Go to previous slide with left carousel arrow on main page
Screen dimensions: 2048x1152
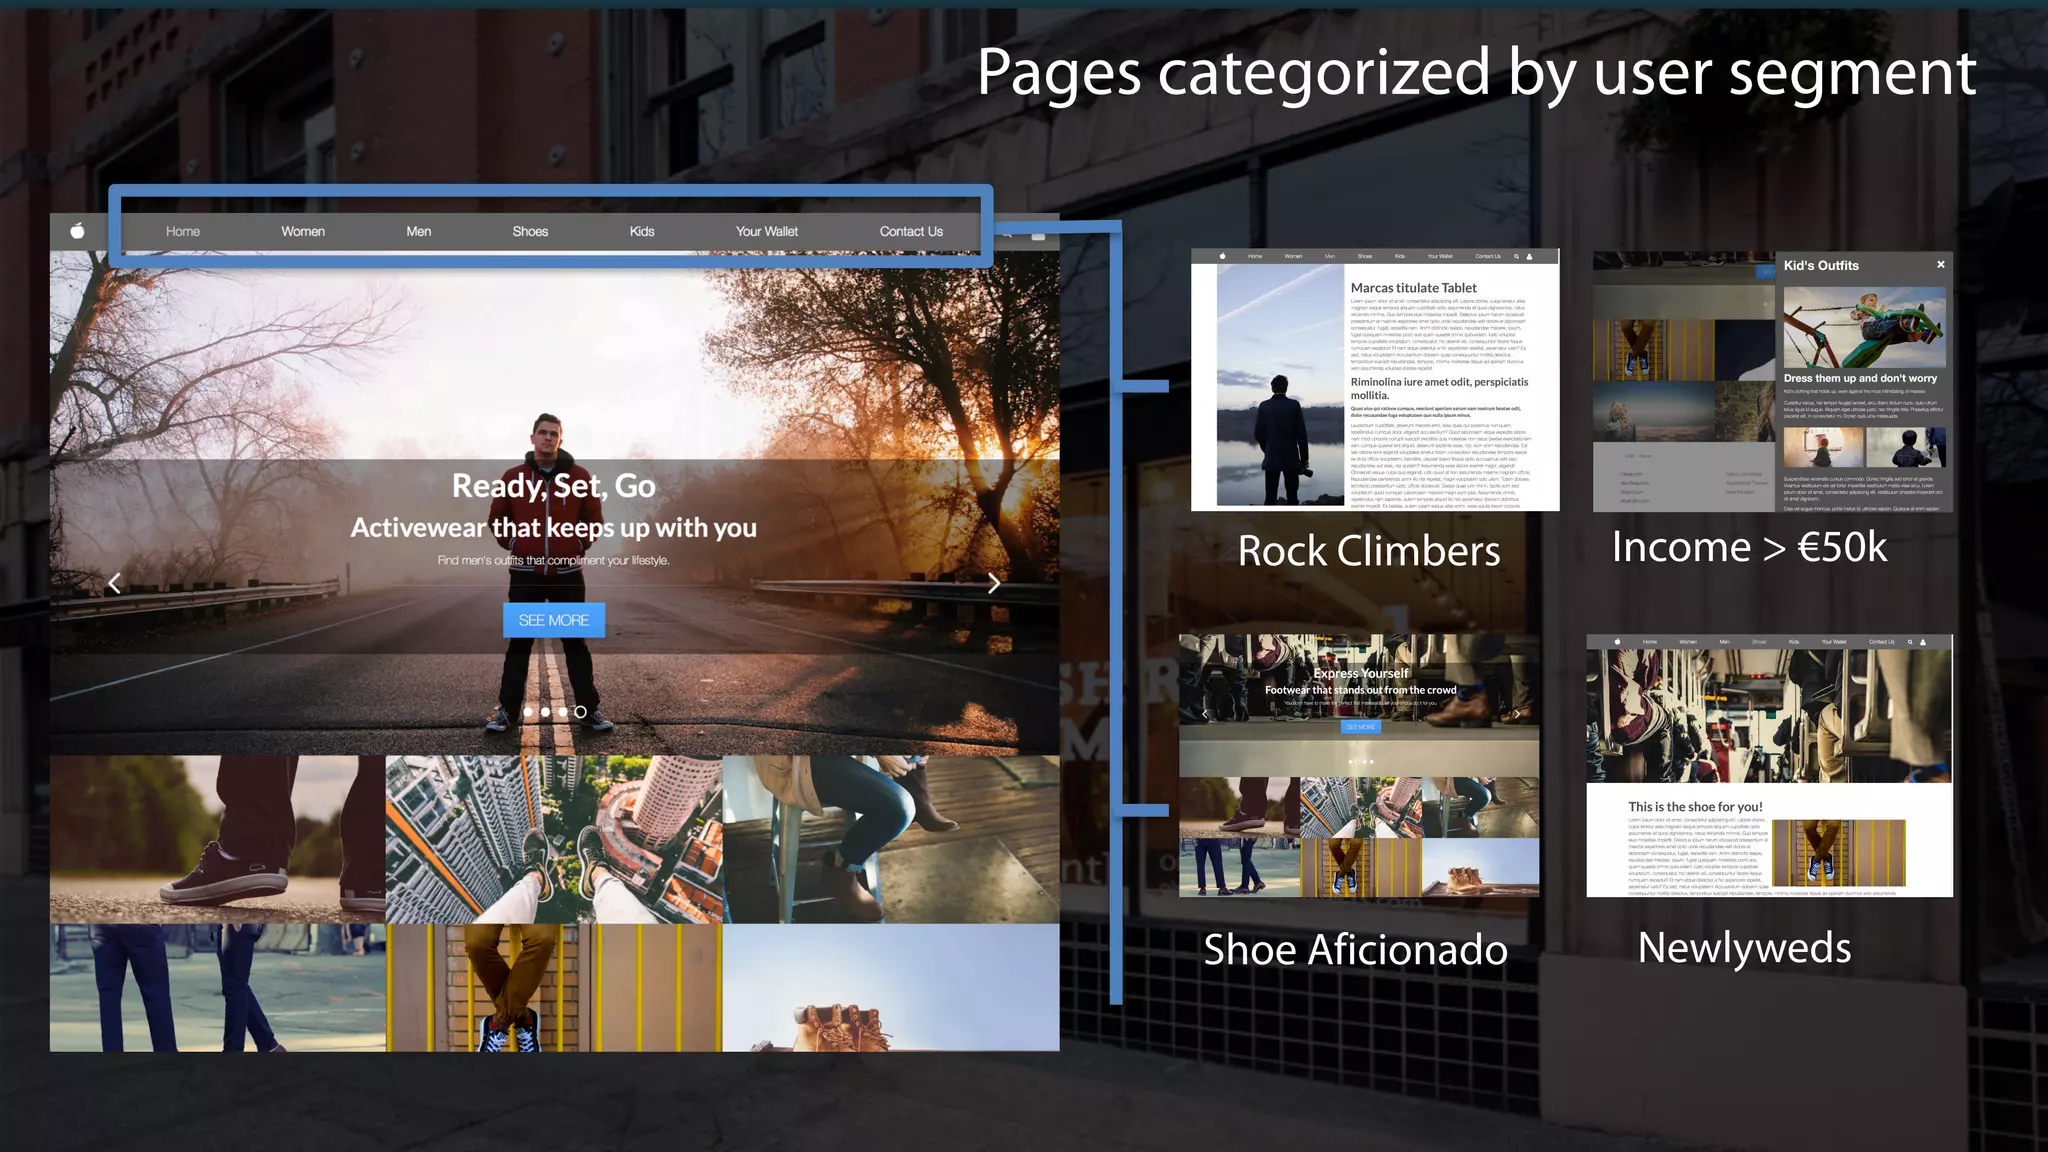click(x=115, y=583)
